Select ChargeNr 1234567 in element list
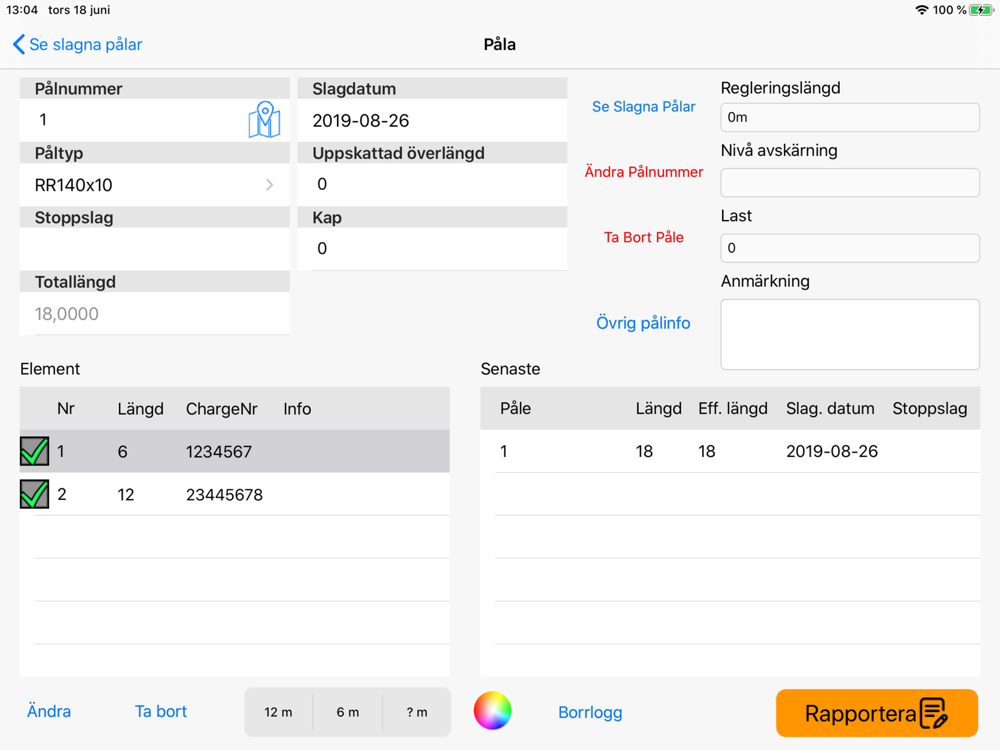Screen dimensions: 1000x750 [x=218, y=452]
